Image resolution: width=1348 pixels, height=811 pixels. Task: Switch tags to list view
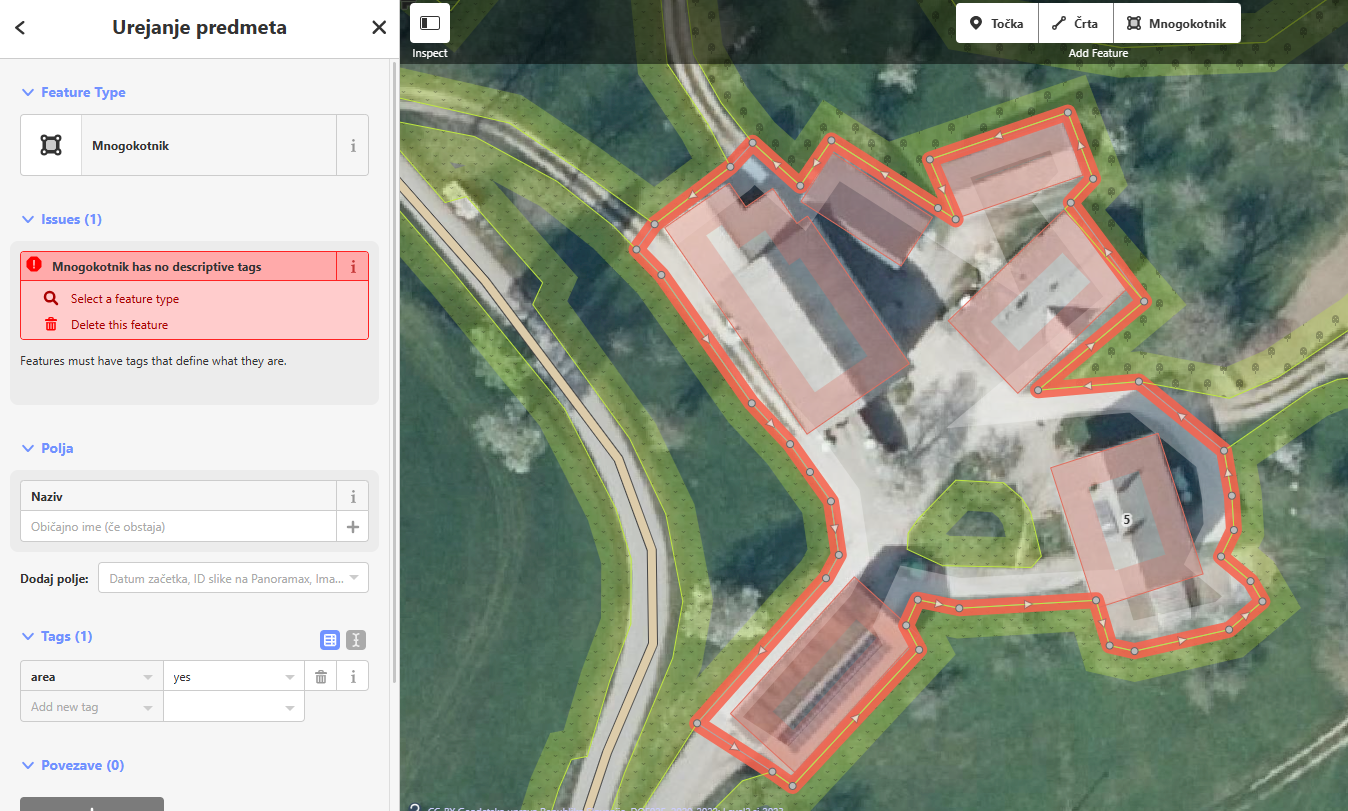(x=330, y=640)
